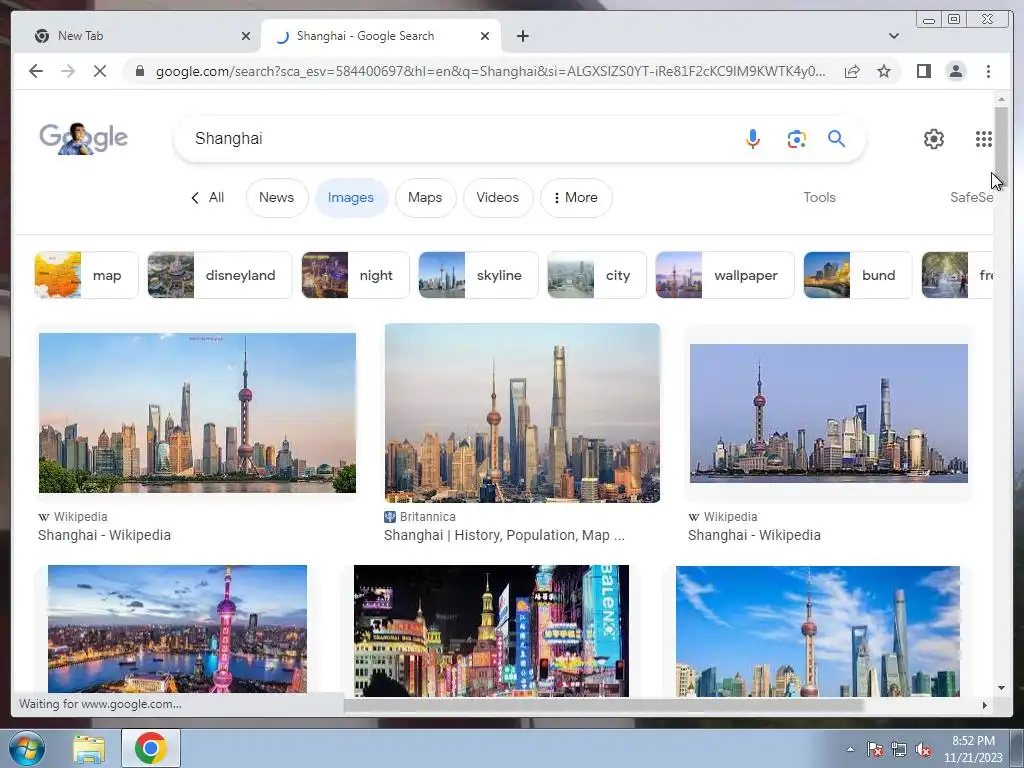Image resolution: width=1024 pixels, height=768 pixels.
Task: Open the Windows Start menu
Action: click(26, 748)
